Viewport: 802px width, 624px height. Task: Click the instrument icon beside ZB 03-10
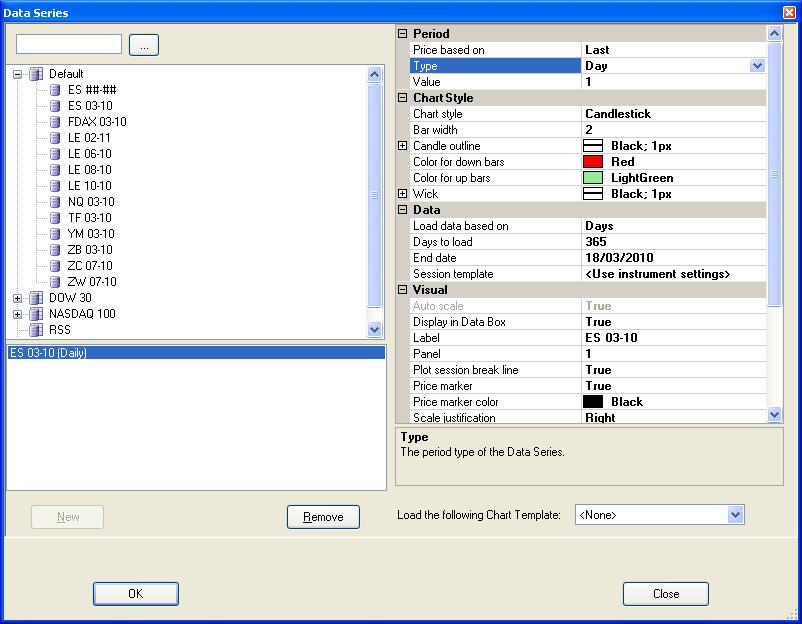pos(55,250)
